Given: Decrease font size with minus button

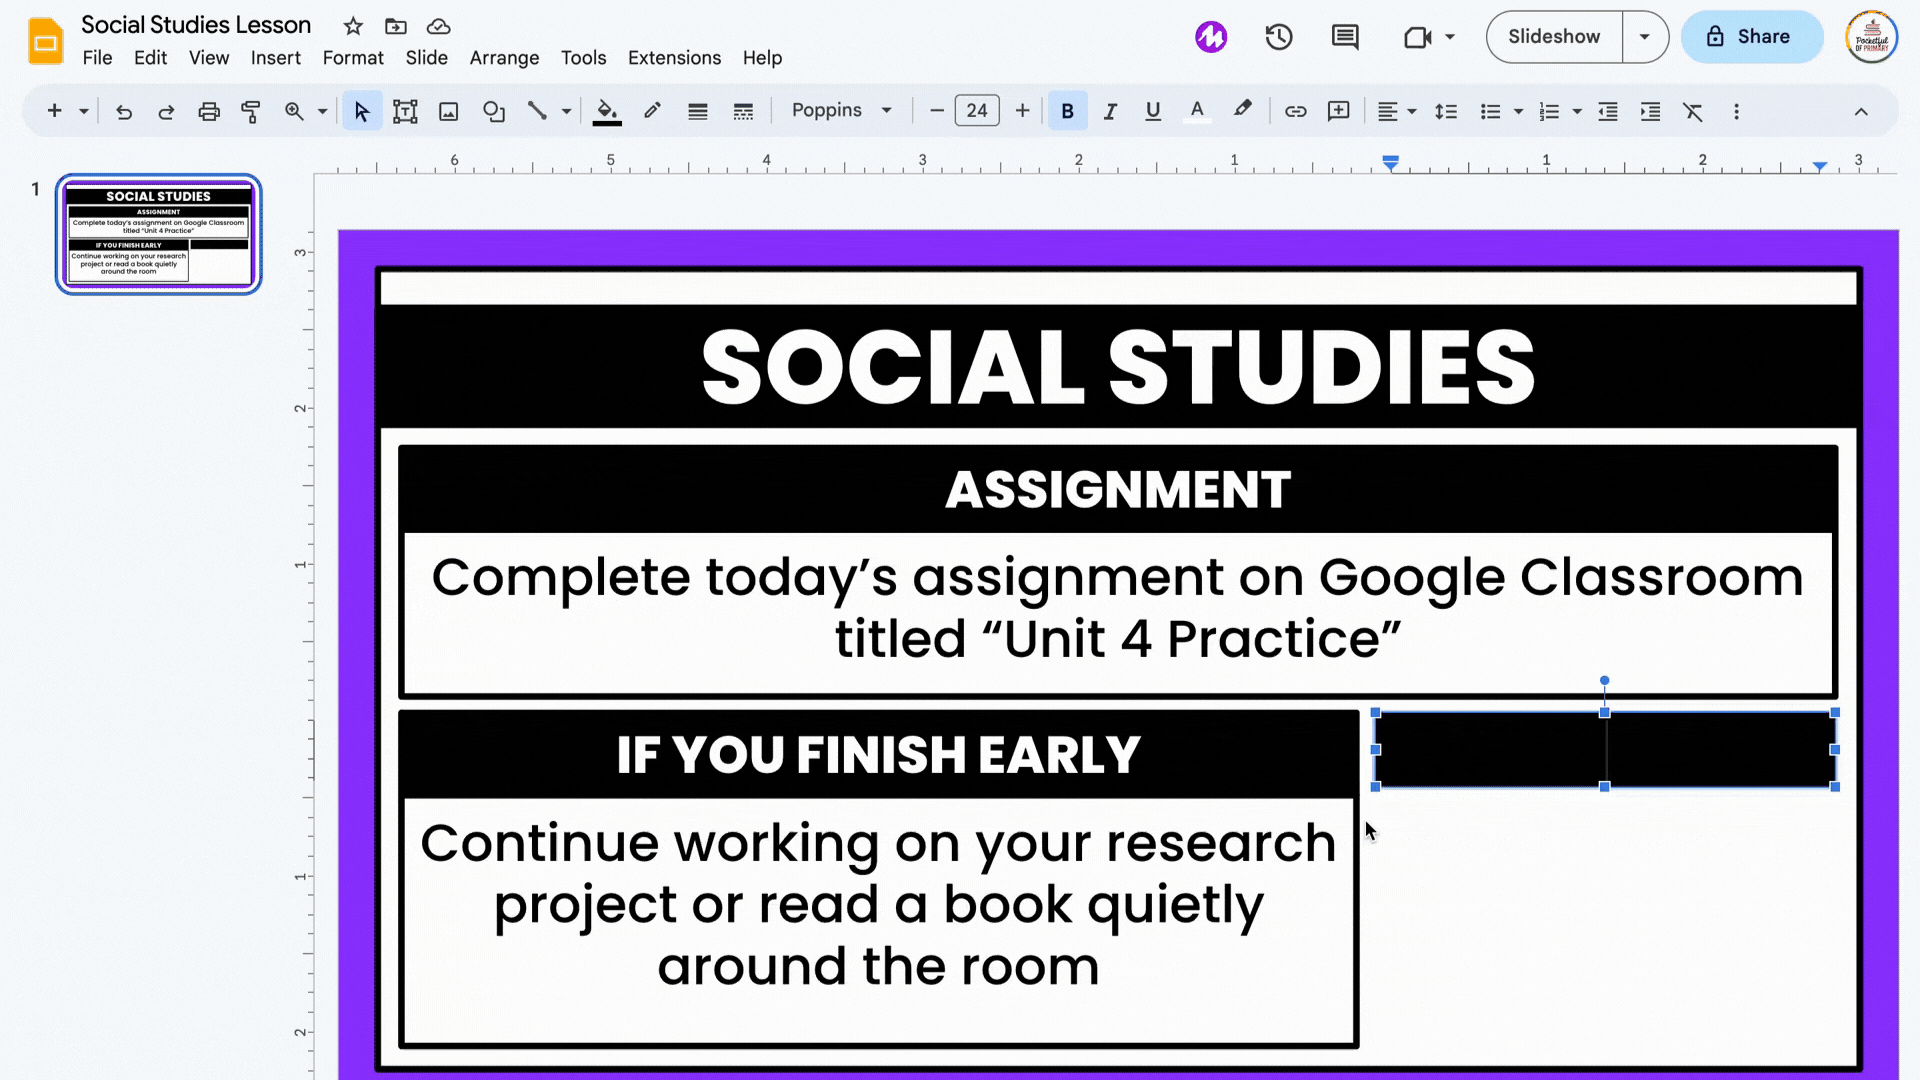Looking at the screenshot, I should (x=936, y=111).
